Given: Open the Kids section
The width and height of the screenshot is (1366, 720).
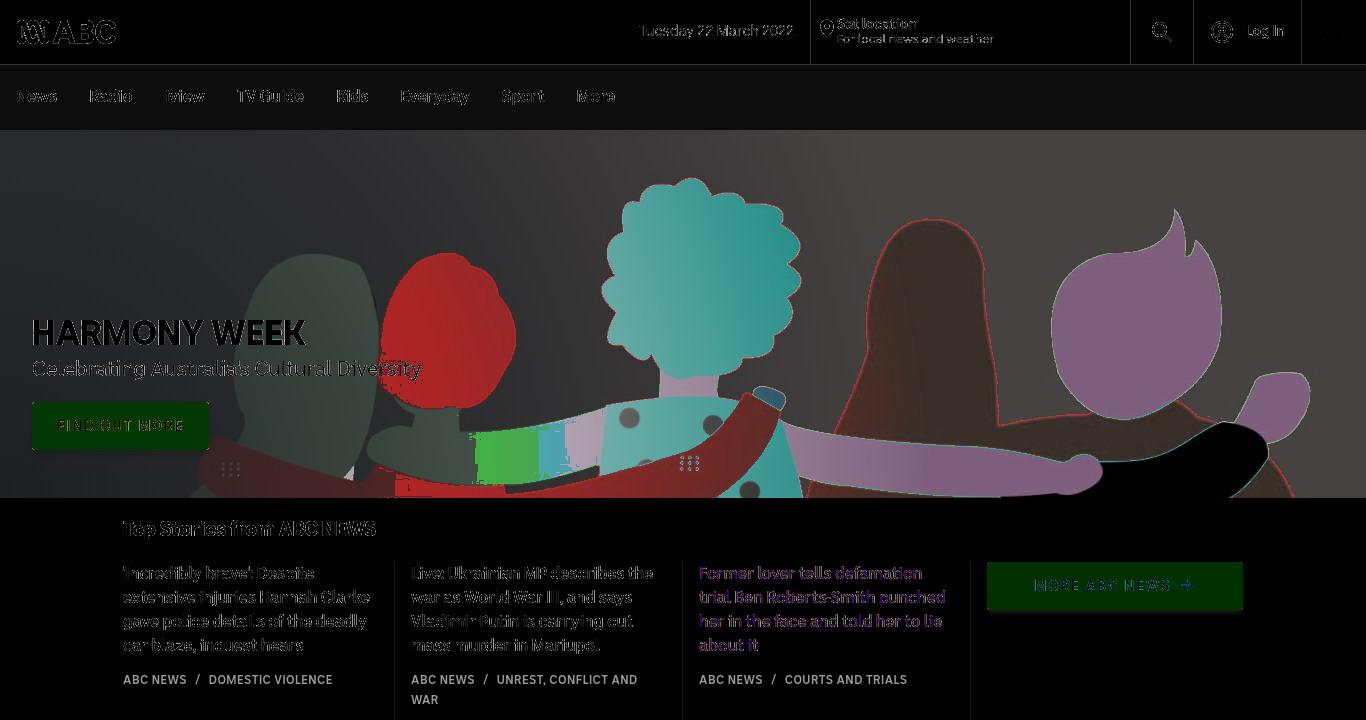Looking at the screenshot, I should pos(352,96).
